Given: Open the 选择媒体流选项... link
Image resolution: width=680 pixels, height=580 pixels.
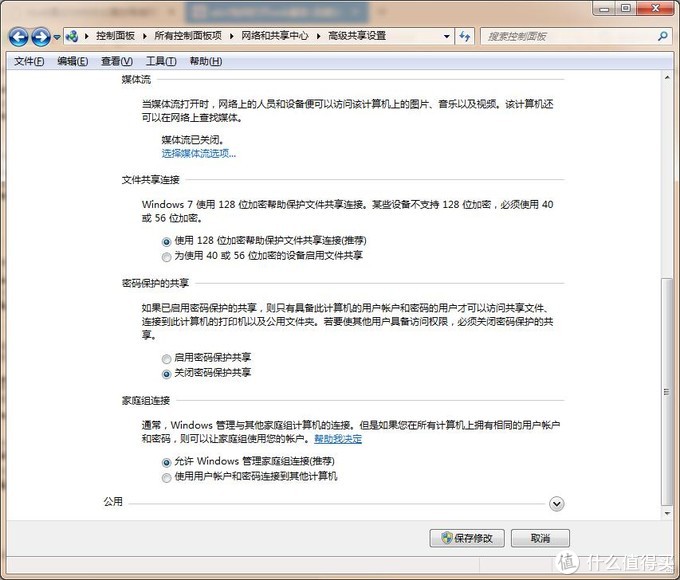Looking at the screenshot, I should tap(199, 153).
